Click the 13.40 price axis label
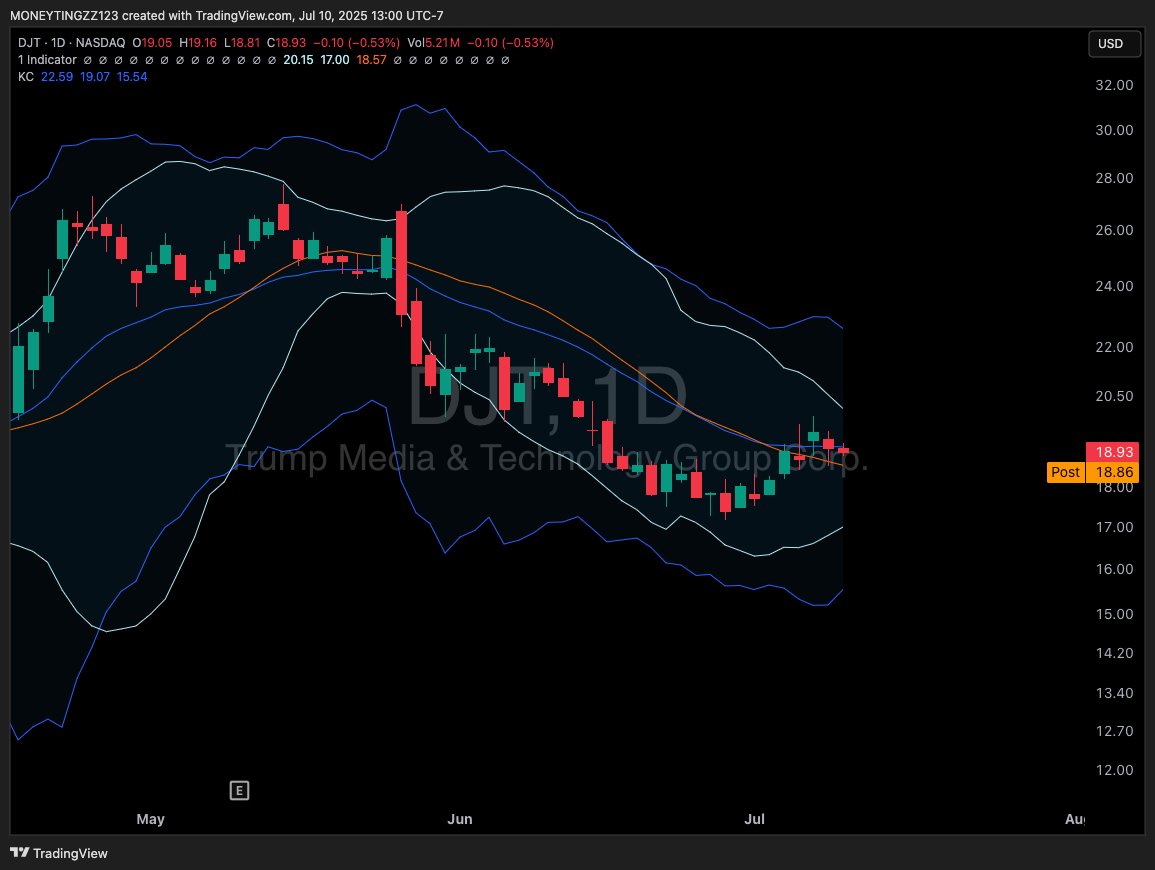 point(1114,693)
